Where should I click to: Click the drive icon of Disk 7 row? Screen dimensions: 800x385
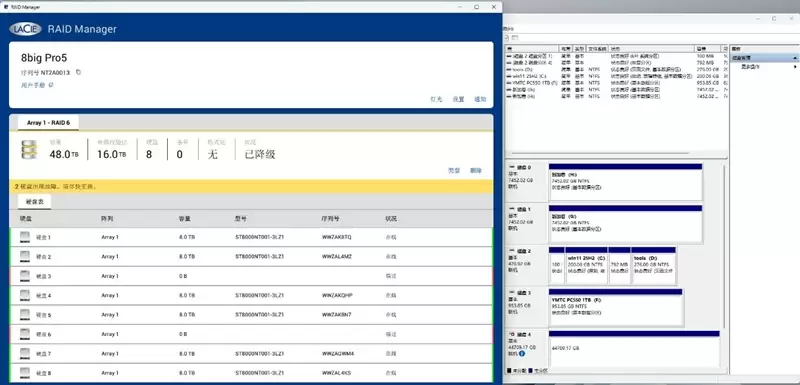(25, 353)
